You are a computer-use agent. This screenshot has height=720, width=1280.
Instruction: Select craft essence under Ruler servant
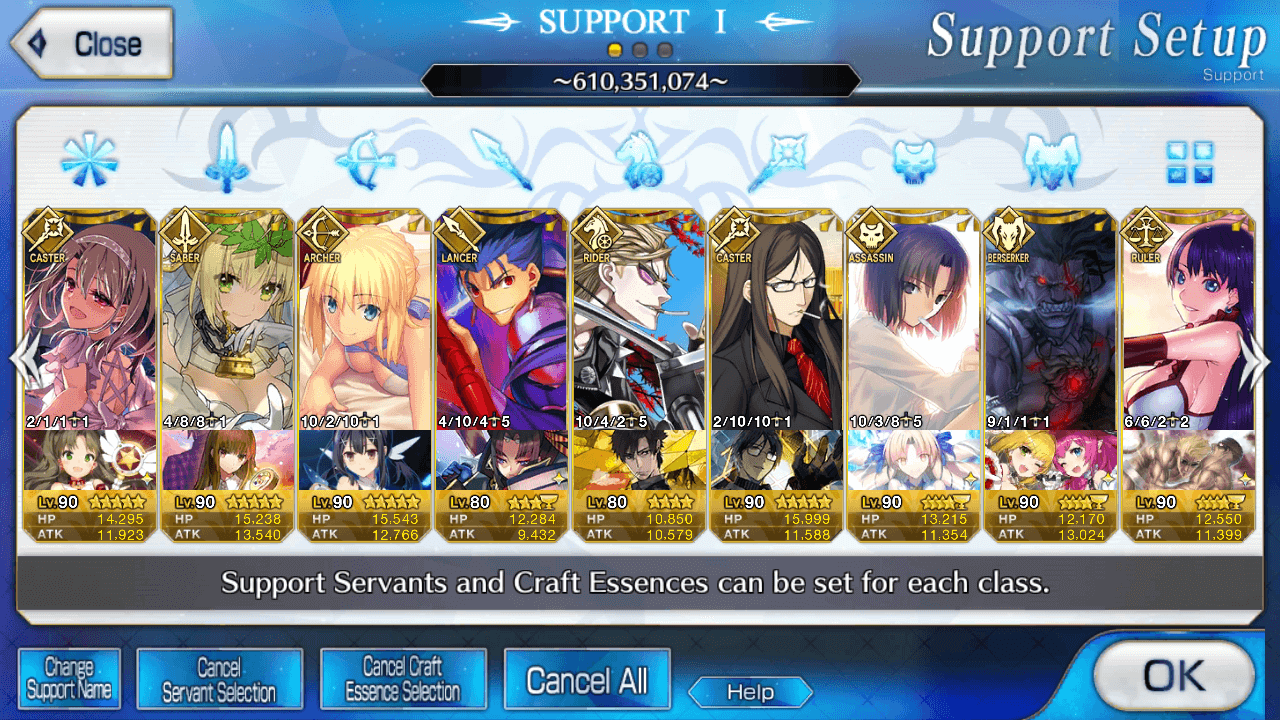point(1187,460)
